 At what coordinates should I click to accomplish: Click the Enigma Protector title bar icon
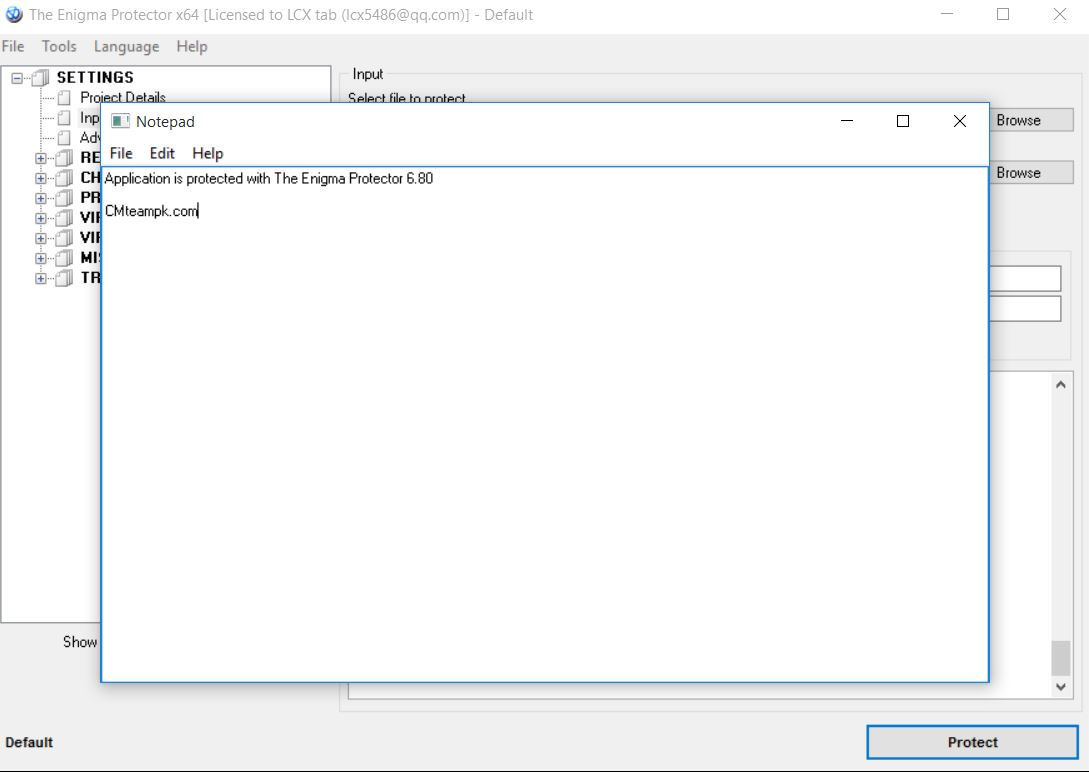[x=13, y=15]
